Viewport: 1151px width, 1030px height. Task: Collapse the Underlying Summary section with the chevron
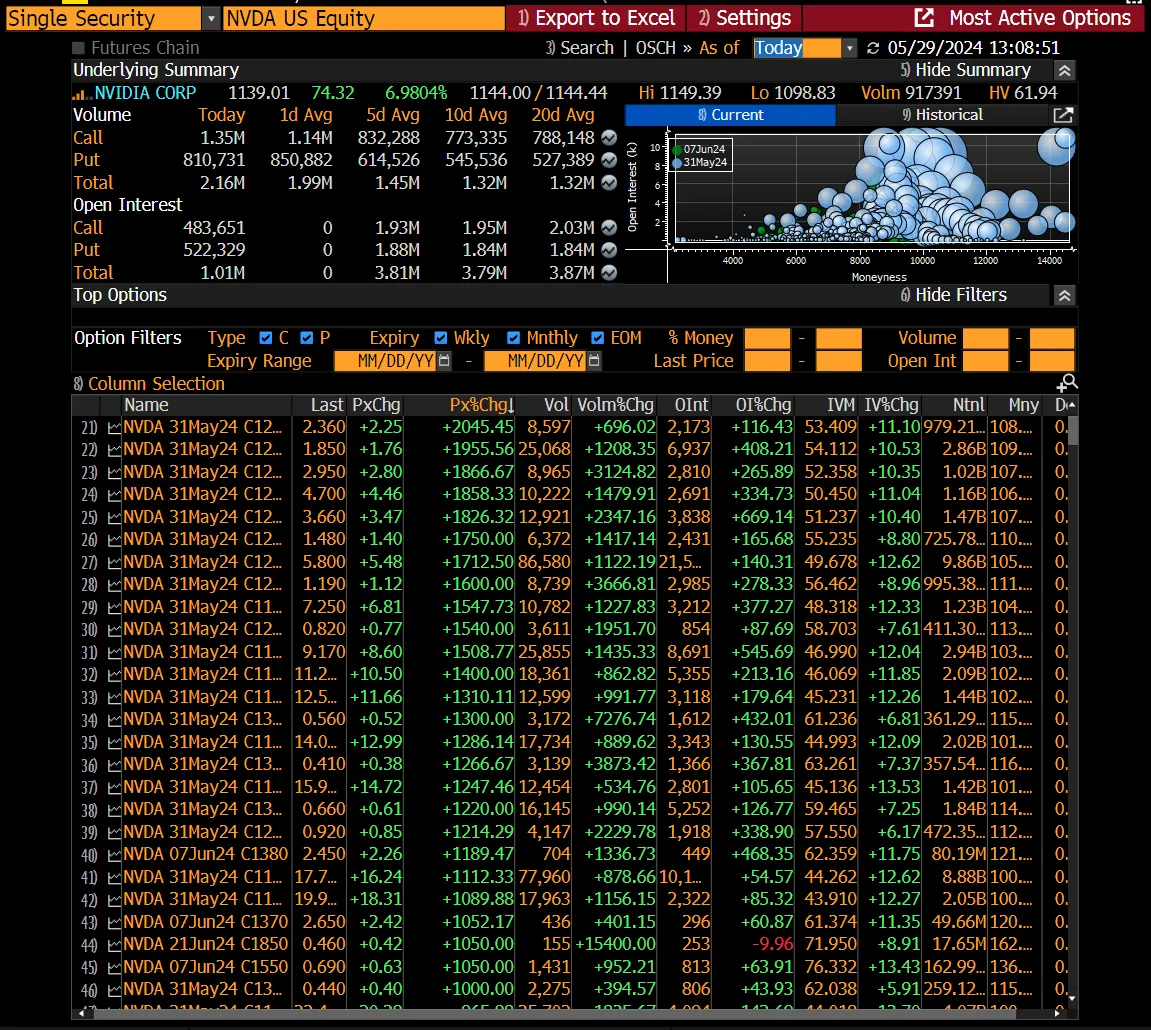click(1065, 70)
